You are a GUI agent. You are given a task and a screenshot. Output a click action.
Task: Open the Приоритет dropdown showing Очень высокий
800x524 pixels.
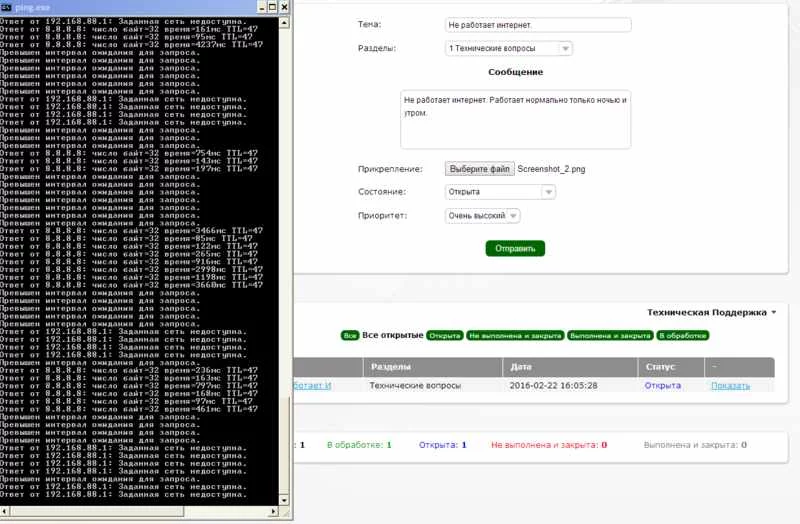(x=483, y=216)
